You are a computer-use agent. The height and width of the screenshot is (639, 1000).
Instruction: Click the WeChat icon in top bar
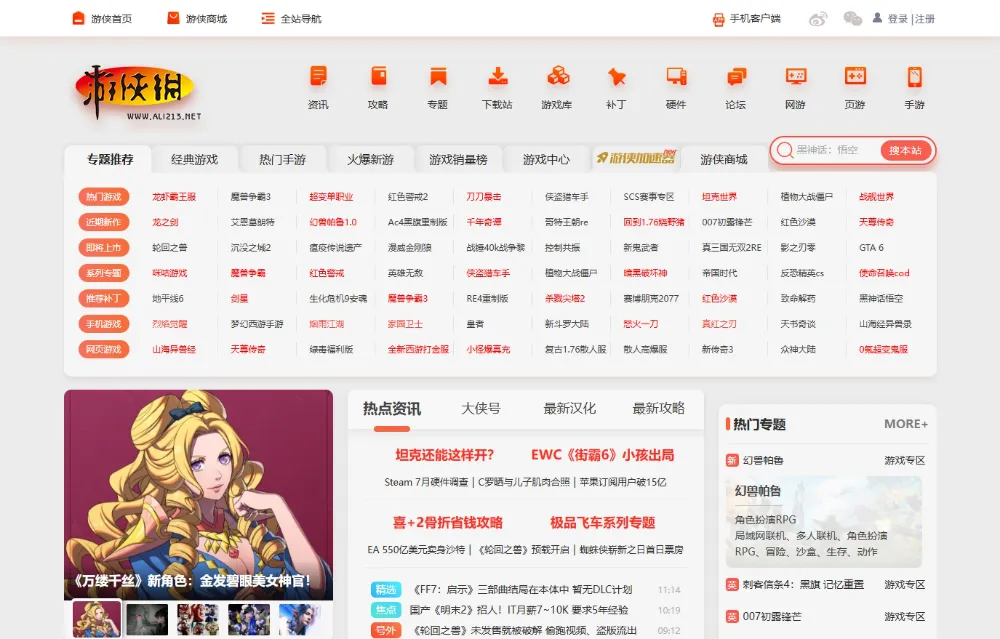[x=853, y=18]
